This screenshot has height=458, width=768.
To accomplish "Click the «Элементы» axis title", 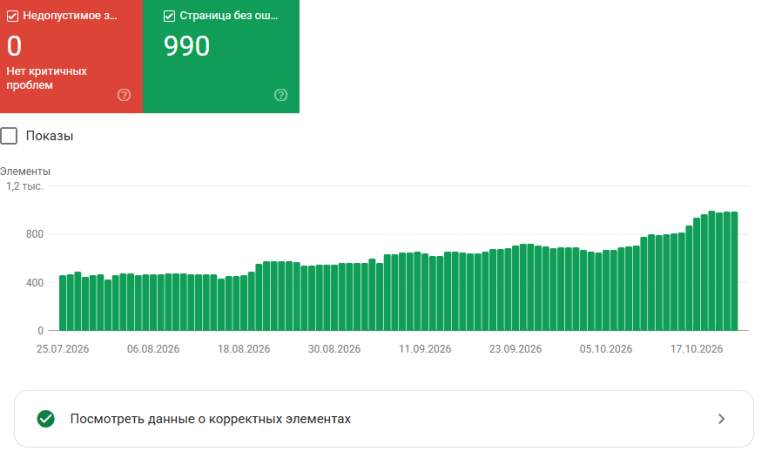I will (25, 171).
